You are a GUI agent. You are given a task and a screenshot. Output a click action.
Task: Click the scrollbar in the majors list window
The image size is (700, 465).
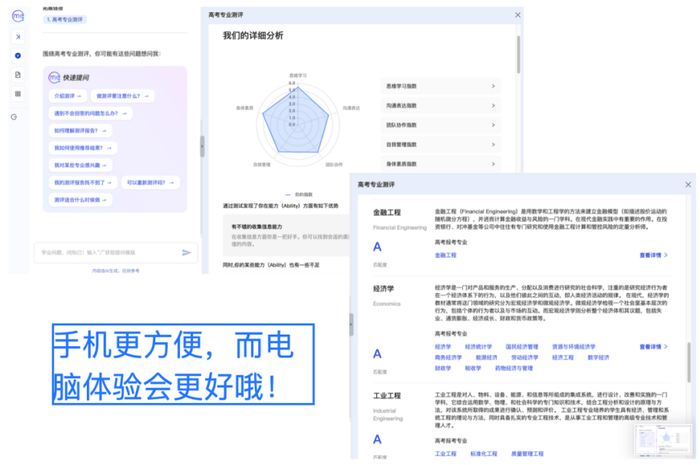pos(689,362)
